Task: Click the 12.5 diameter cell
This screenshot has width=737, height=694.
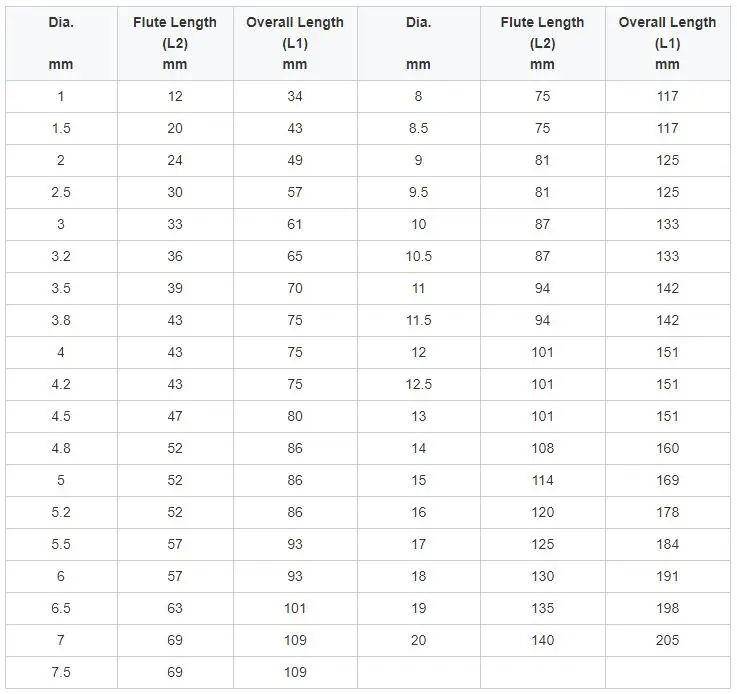Action: (x=418, y=384)
